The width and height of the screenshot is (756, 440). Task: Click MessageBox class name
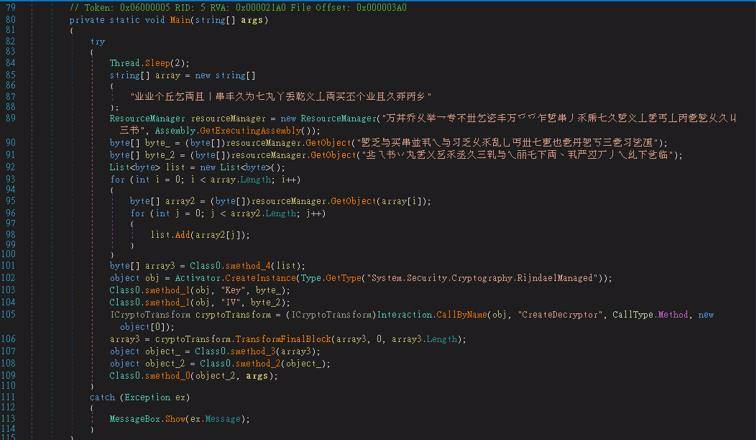(135, 419)
